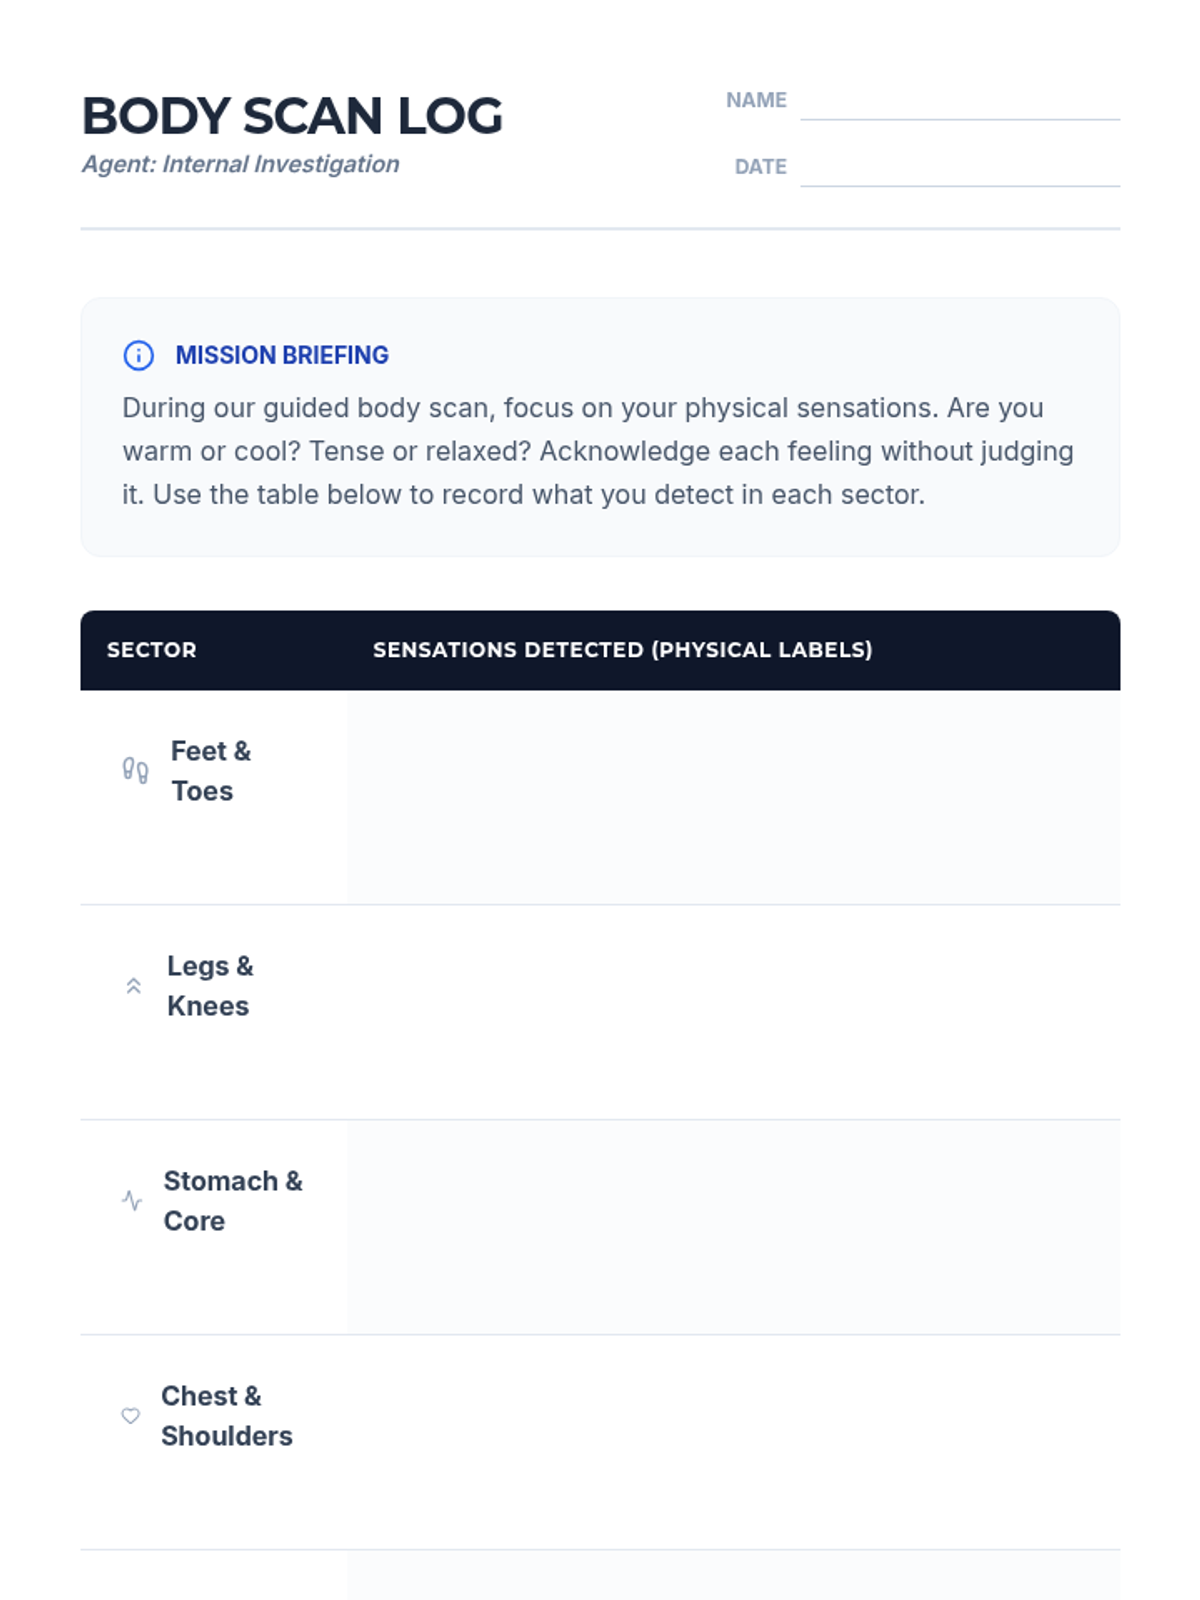The height and width of the screenshot is (1600, 1200).
Task: Click the Legs & Knees sensations cell
Action: pos(733,1012)
